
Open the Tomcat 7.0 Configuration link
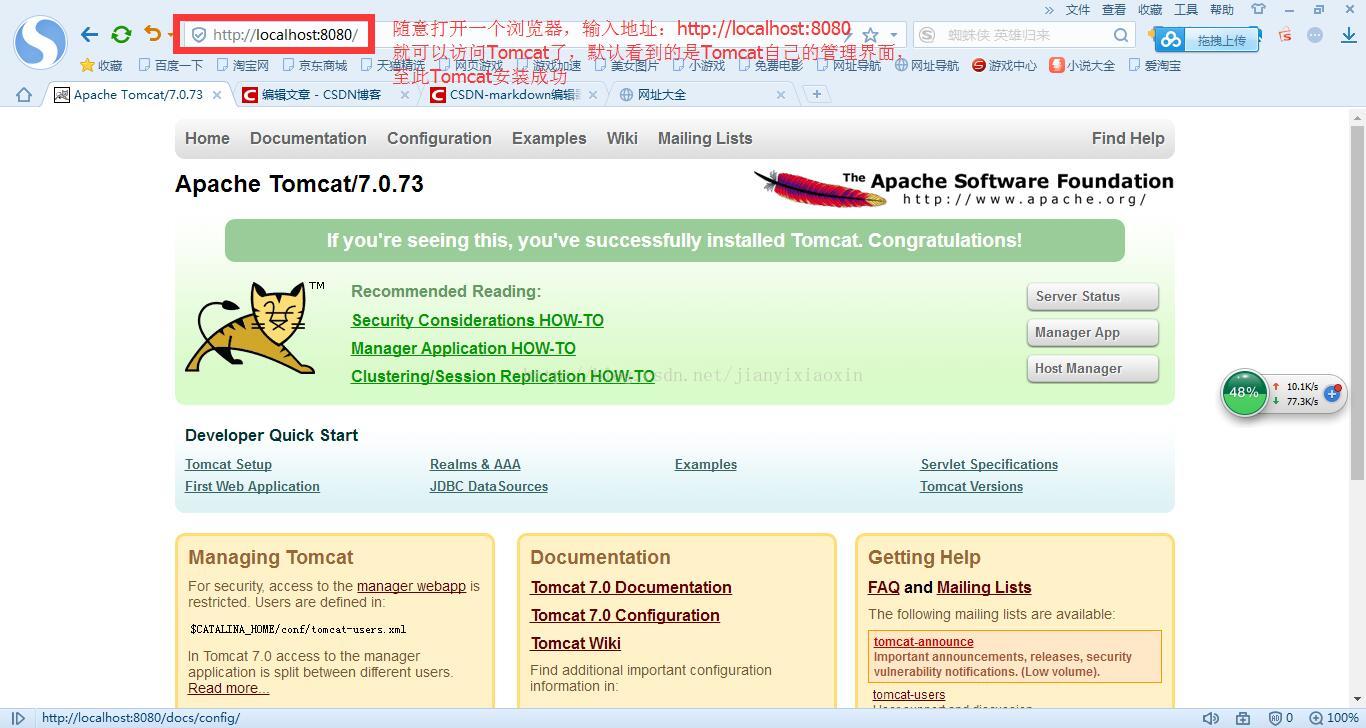(625, 615)
